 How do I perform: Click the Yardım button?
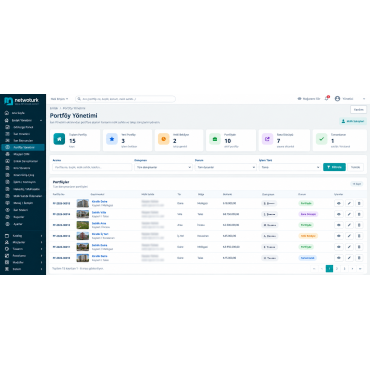358,110
